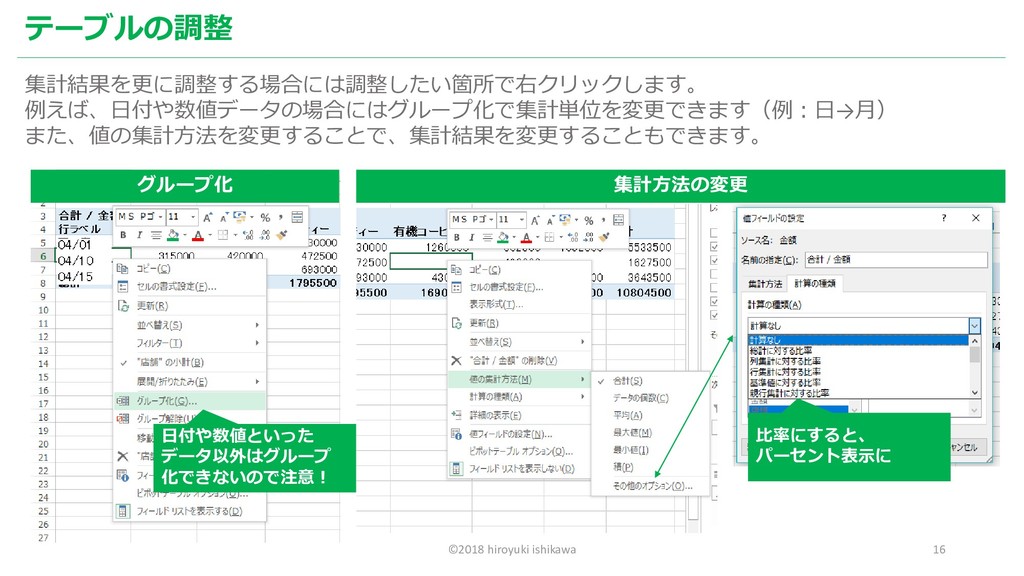Viewport: 1024px width, 576px height.
Task: Click center align in the グループ化 panel mini toolbar
Action: pos(156,235)
